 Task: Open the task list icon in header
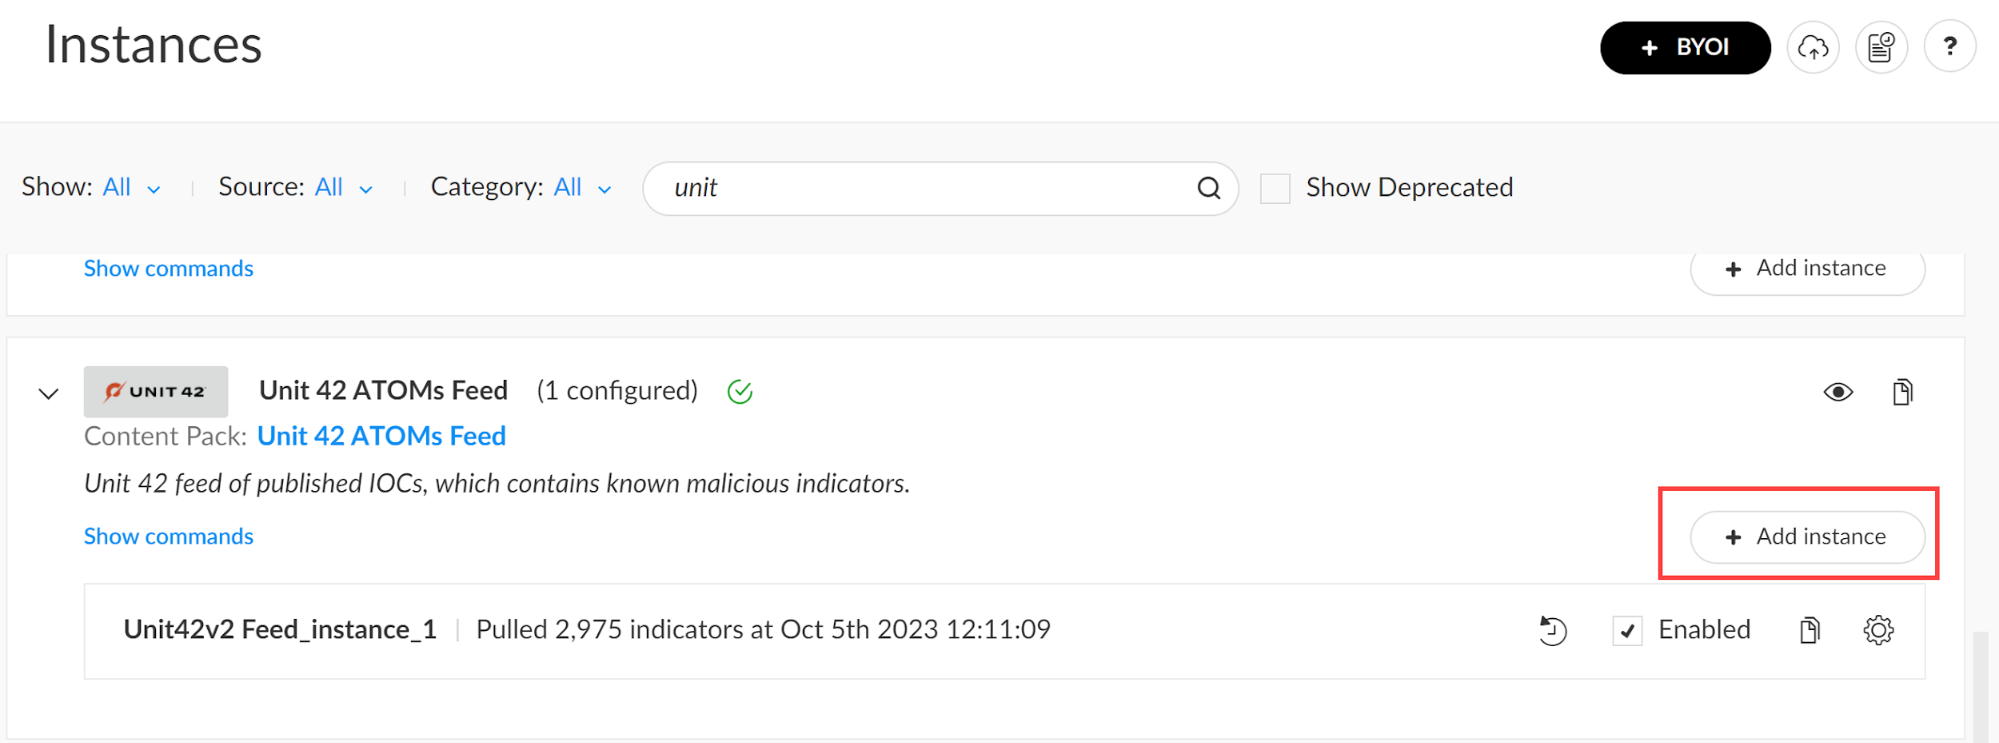[1881, 47]
